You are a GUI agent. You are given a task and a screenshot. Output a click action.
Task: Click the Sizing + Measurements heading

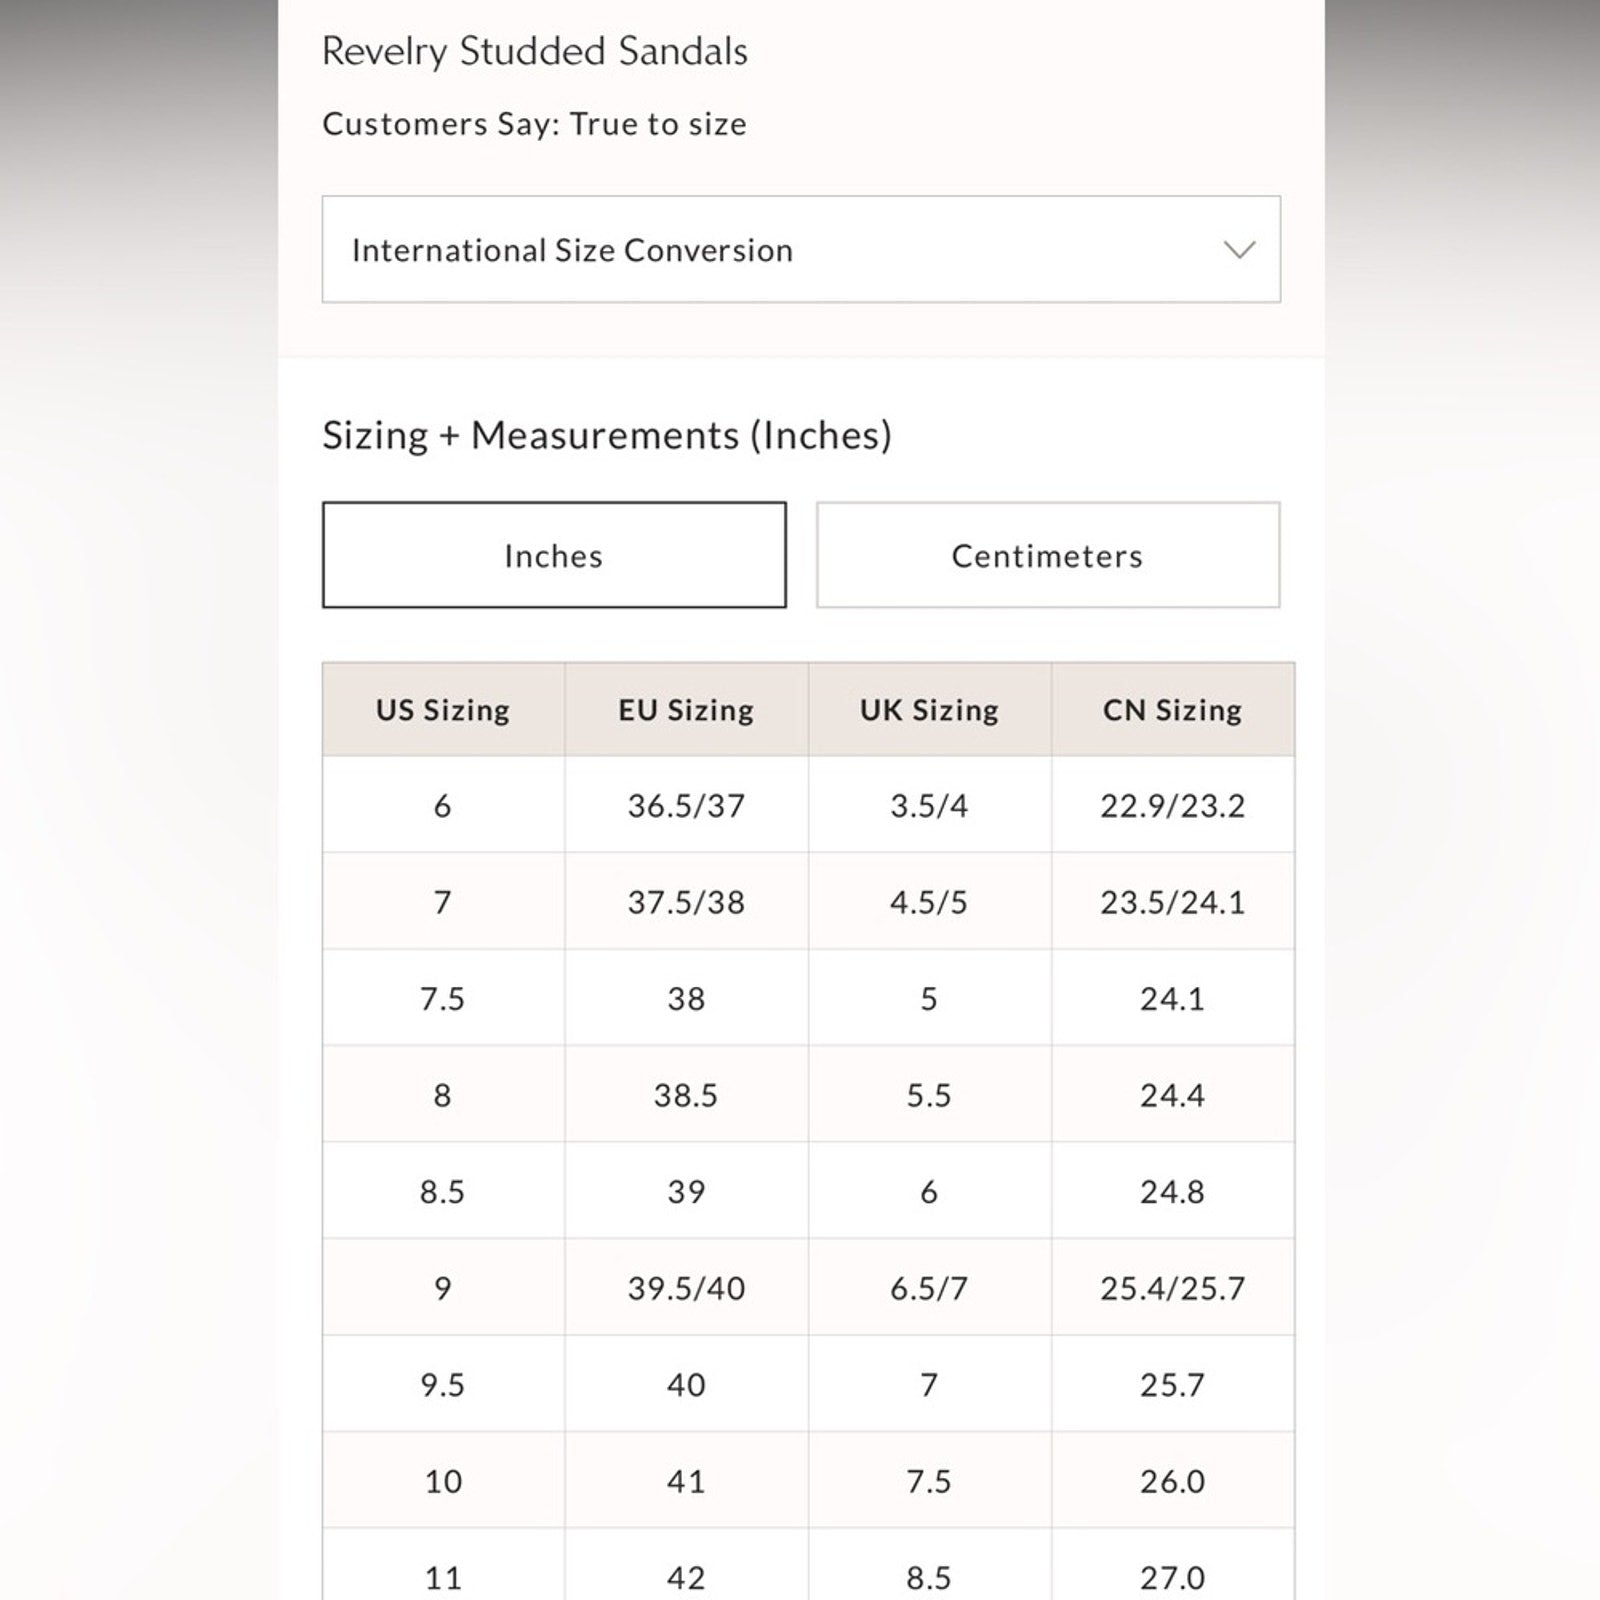[606, 435]
